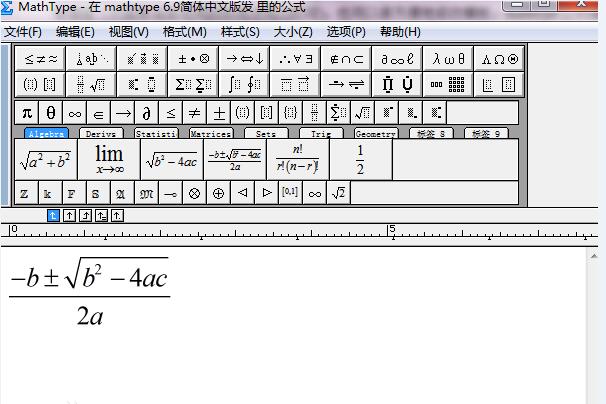Open products and set theory templates palette
The image size is (606, 404).
pyautogui.click(x=397, y=84)
